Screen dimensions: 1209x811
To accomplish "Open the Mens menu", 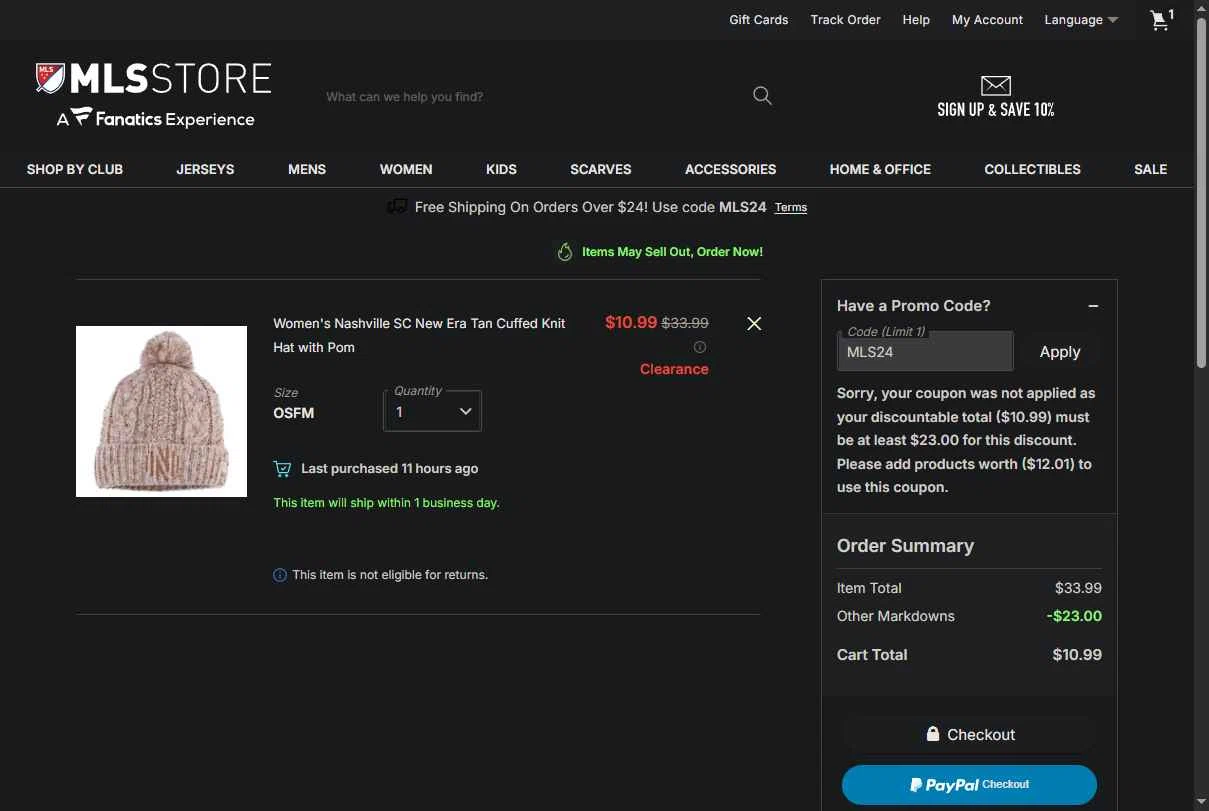I will pyautogui.click(x=307, y=169).
